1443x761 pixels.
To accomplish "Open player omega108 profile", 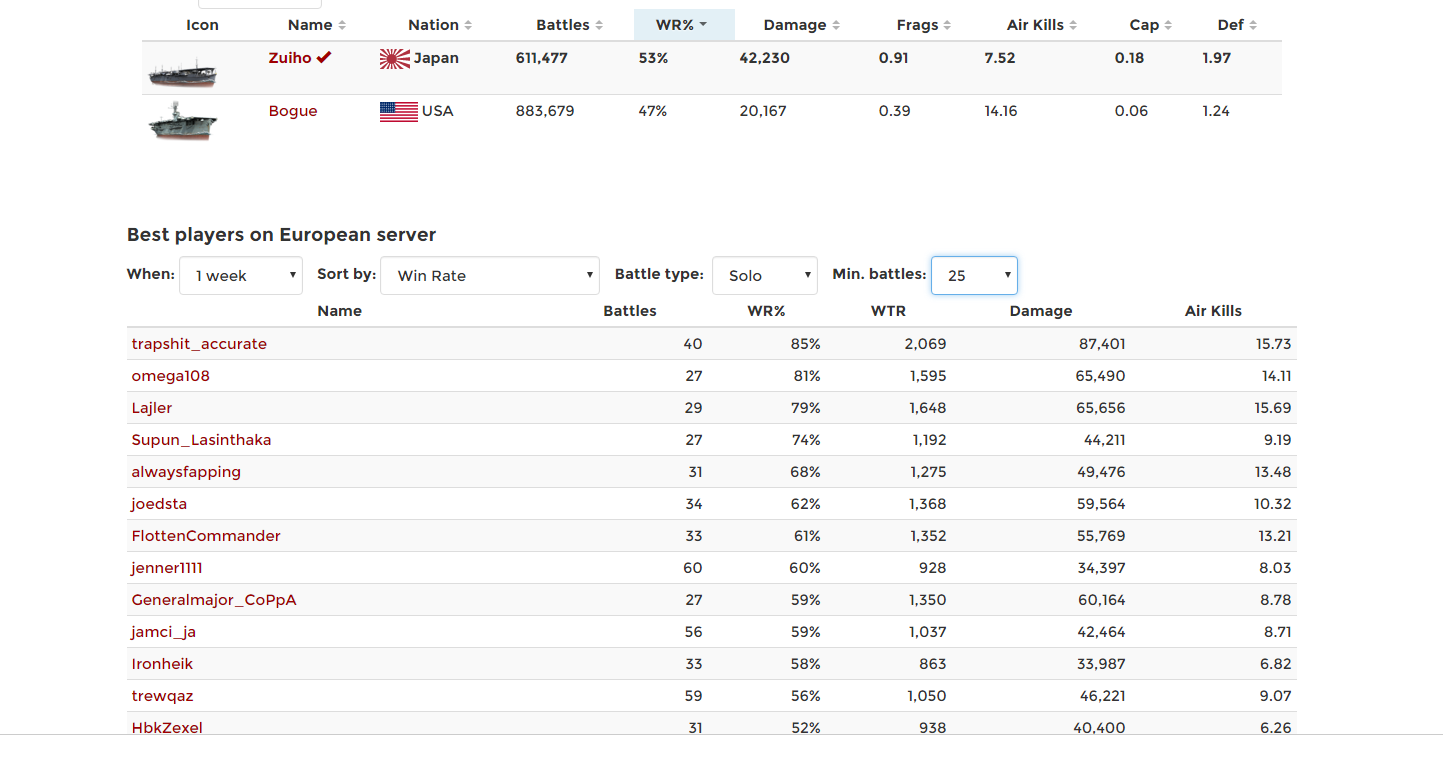I will pos(171,376).
